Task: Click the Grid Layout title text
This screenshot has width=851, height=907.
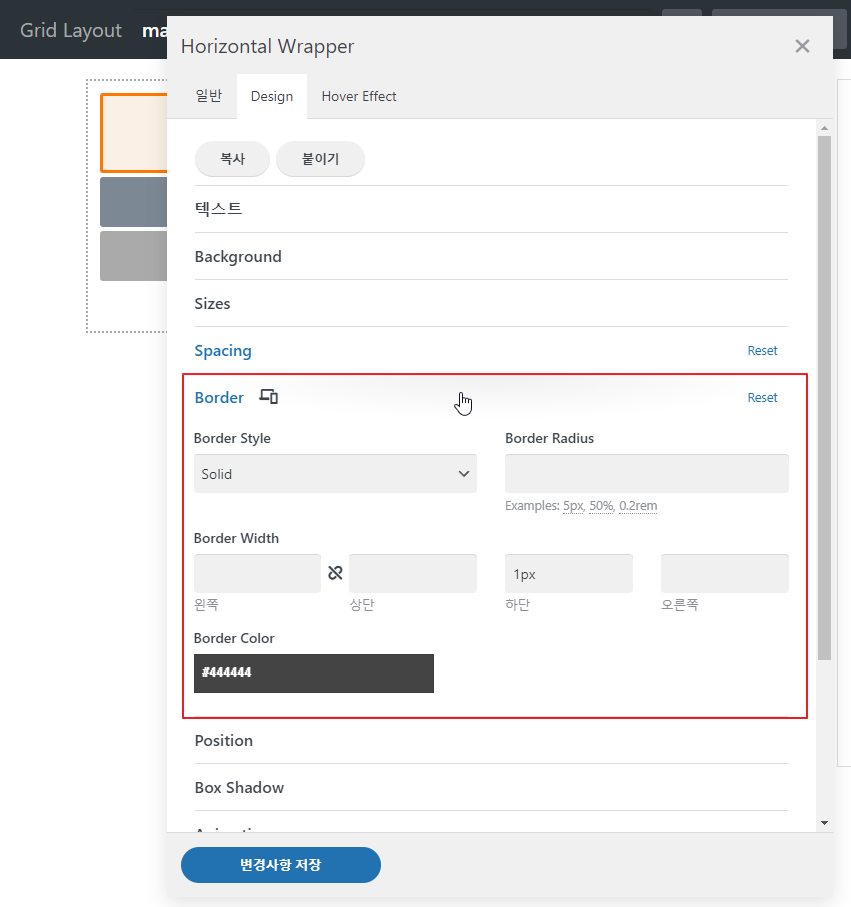Action: 71,30
